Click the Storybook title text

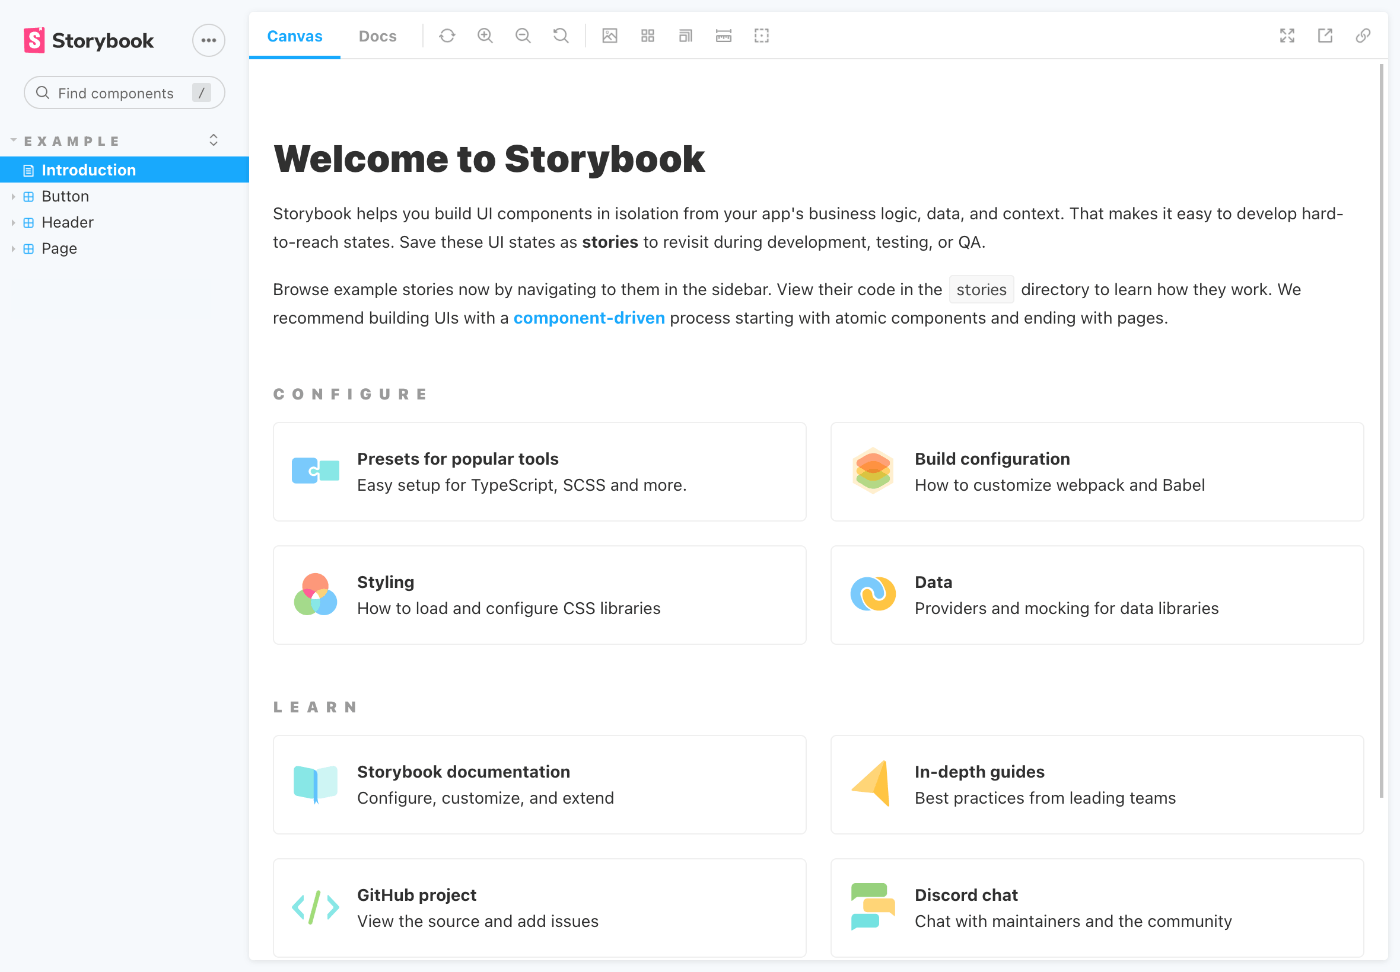103,40
